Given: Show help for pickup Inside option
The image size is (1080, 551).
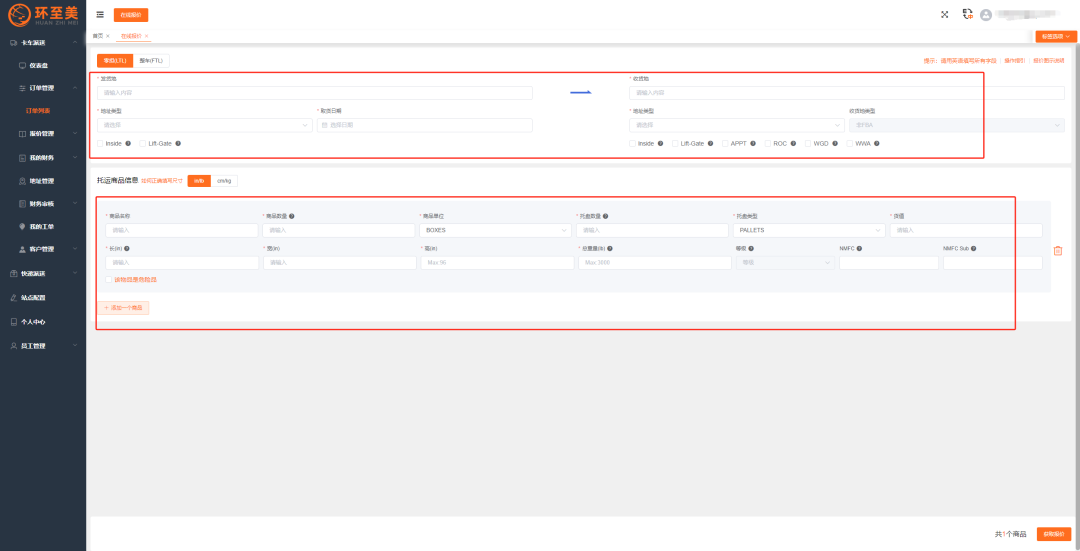Looking at the screenshot, I should (x=128, y=143).
